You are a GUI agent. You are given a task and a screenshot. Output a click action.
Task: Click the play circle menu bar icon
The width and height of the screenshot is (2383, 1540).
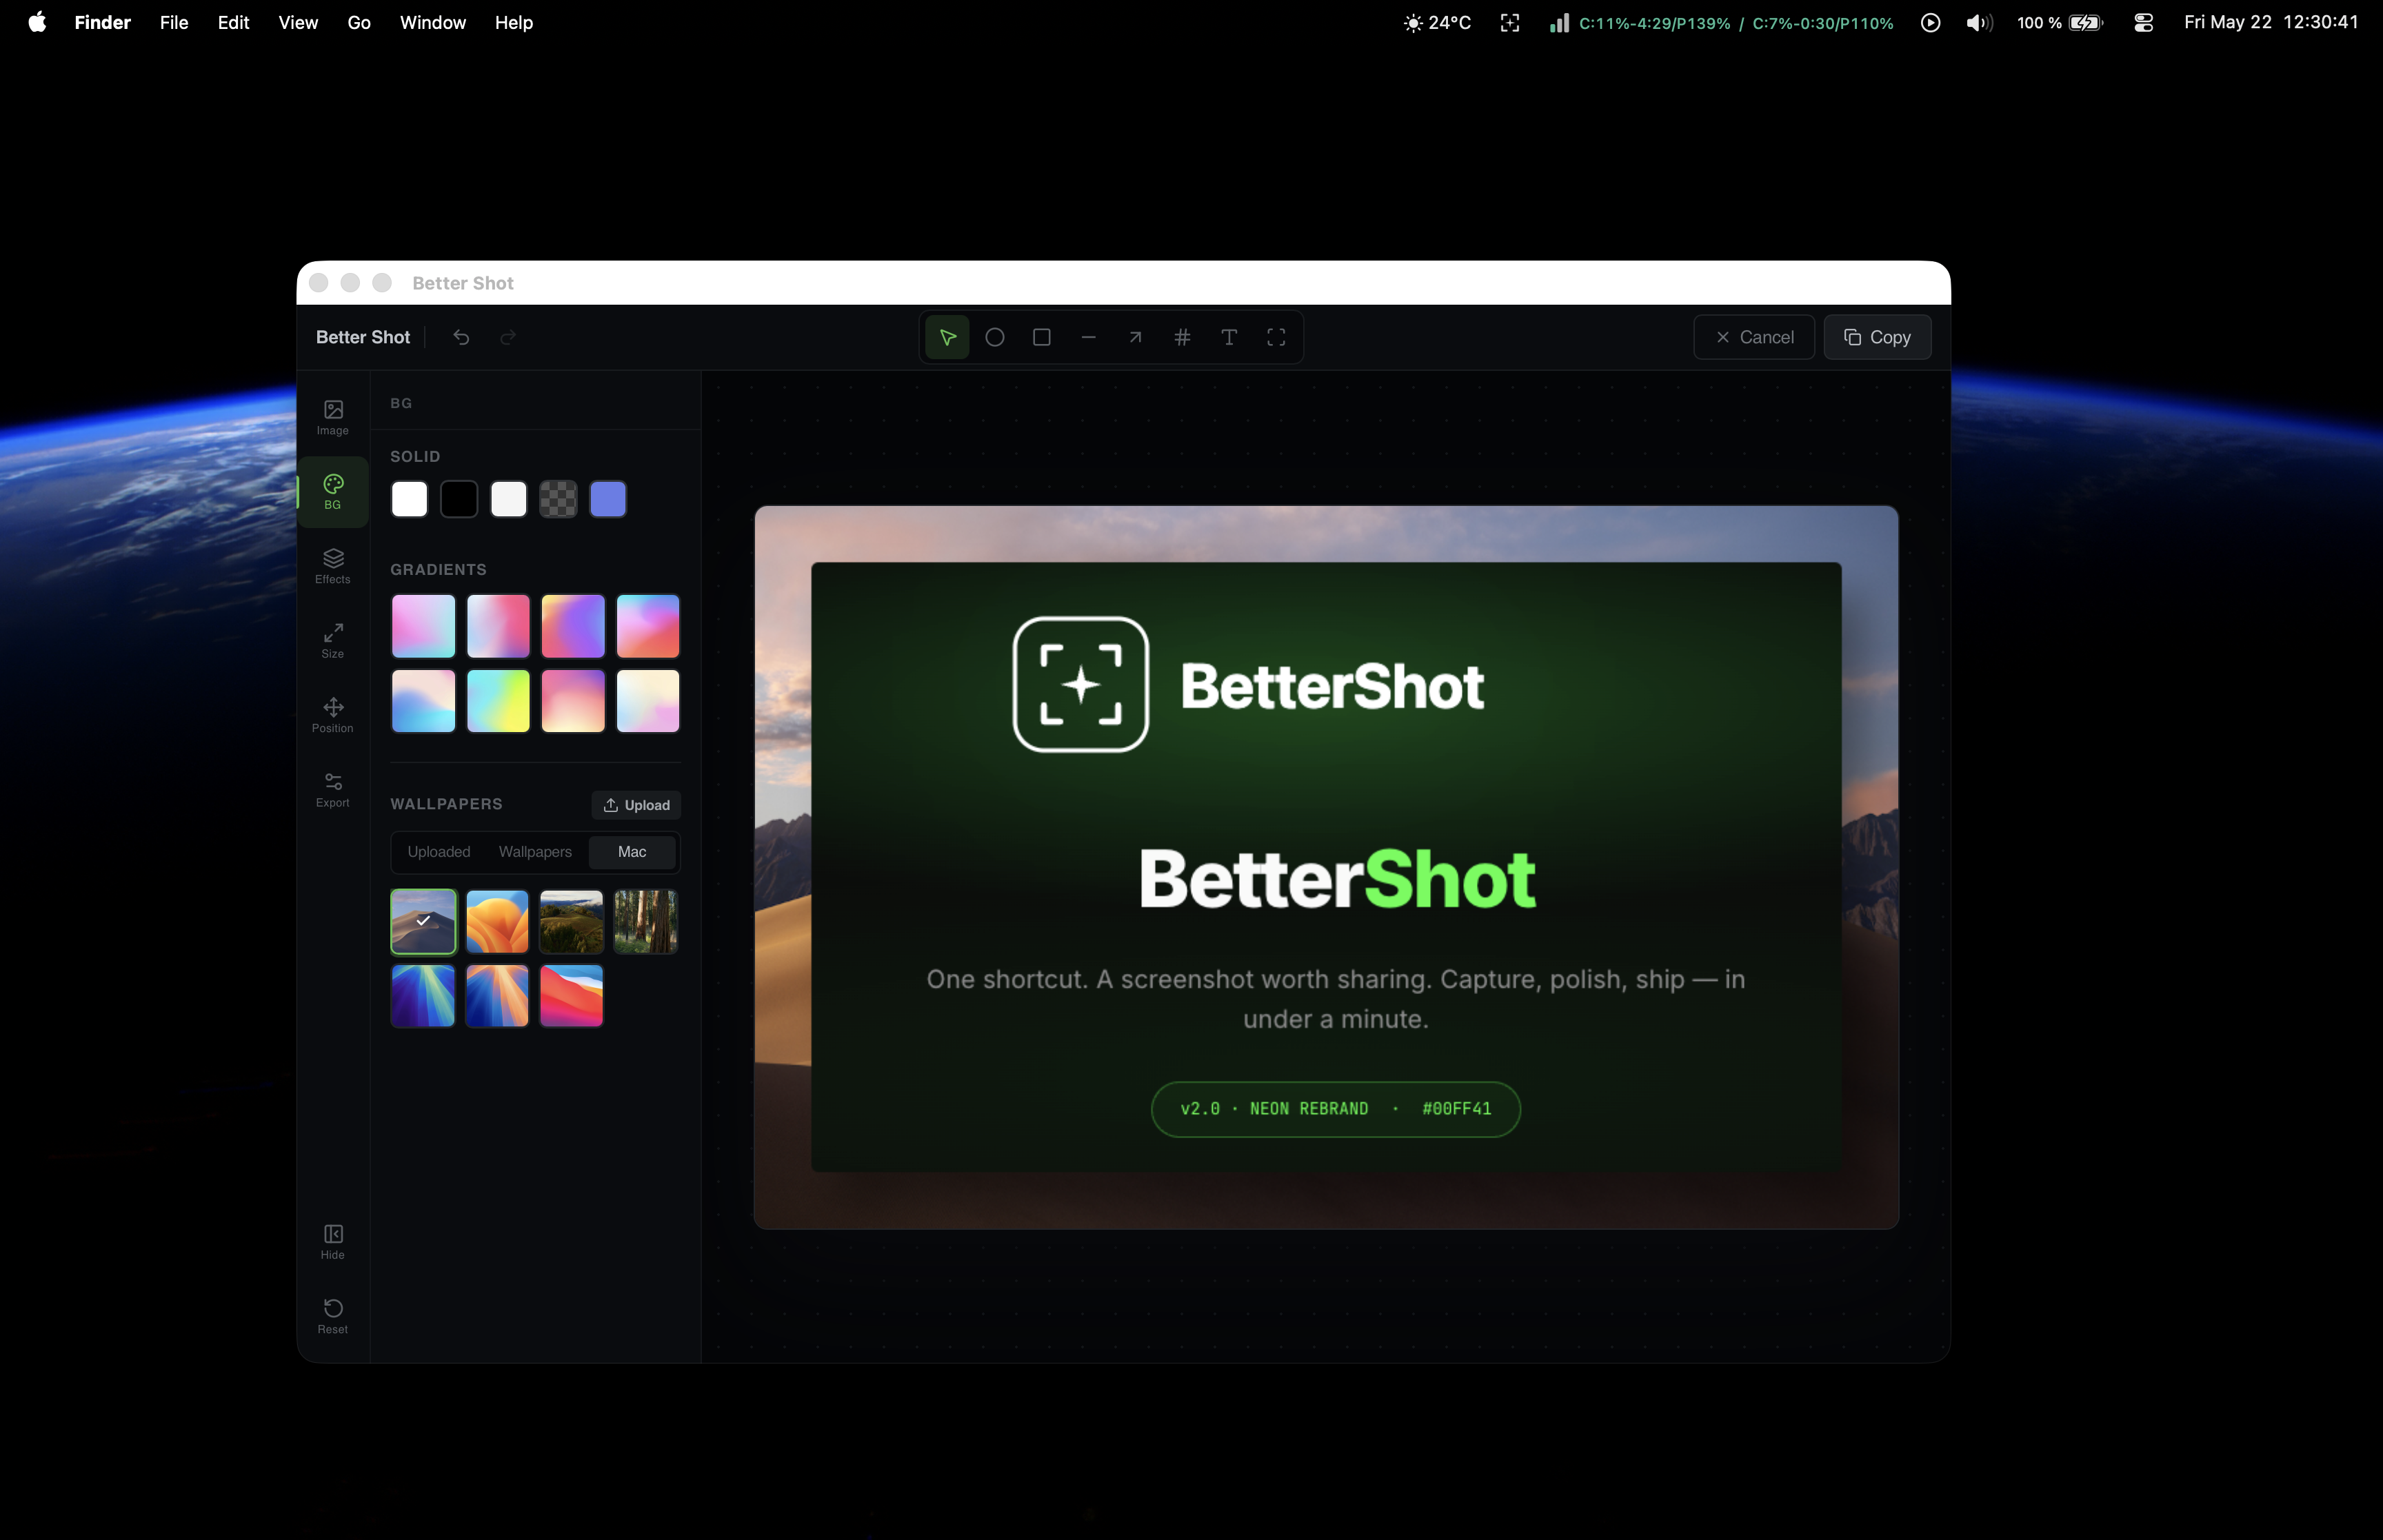click(x=1931, y=22)
